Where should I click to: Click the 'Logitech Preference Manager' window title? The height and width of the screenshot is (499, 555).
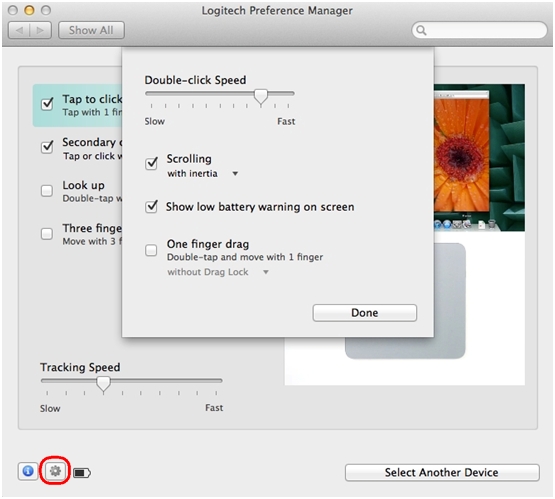277,11
